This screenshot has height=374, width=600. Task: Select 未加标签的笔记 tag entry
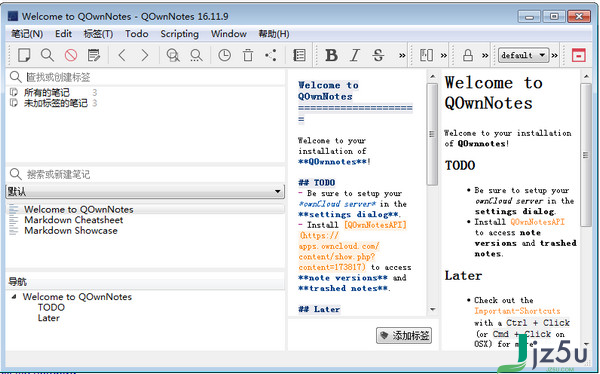(x=56, y=103)
